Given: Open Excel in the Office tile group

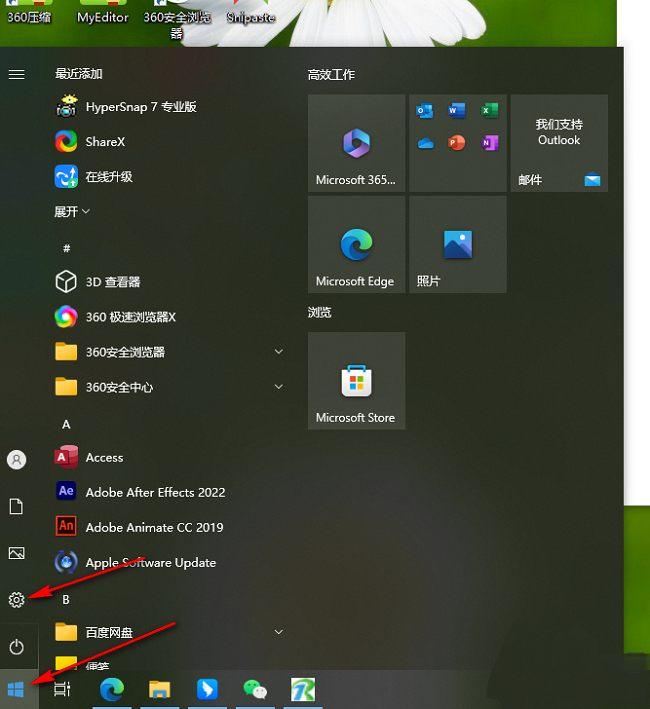Looking at the screenshot, I should coord(490,110).
